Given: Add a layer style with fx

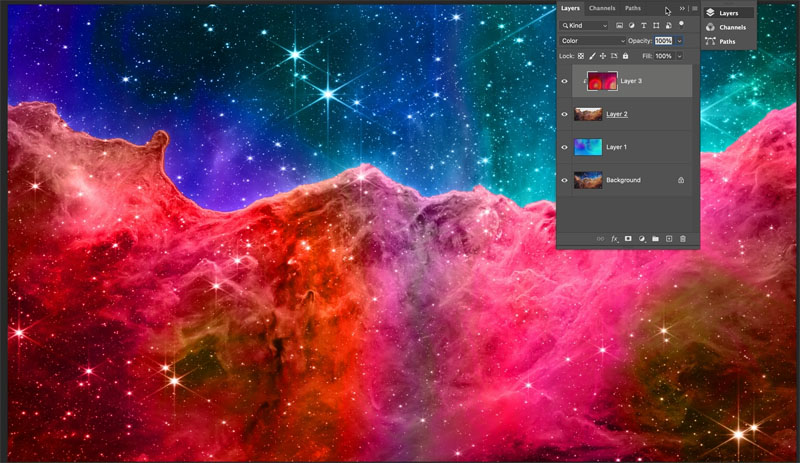Looking at the screenshot, I should click(x=615, y=239).
